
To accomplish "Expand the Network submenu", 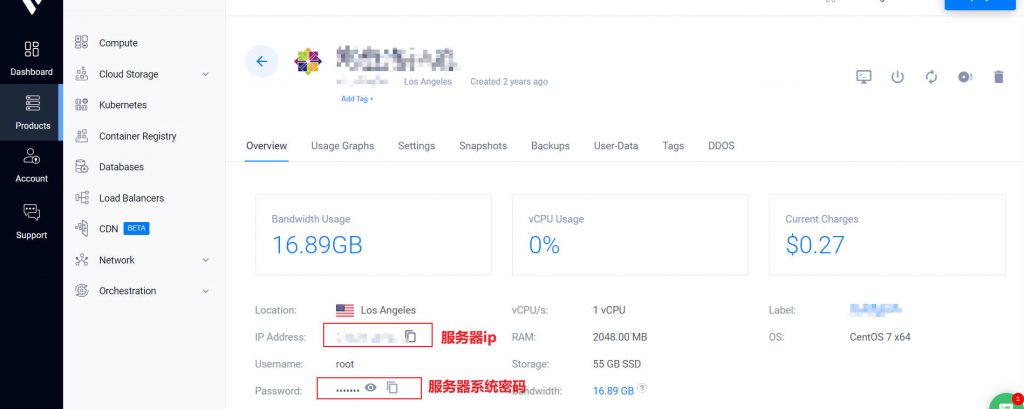I will [205, 260].
